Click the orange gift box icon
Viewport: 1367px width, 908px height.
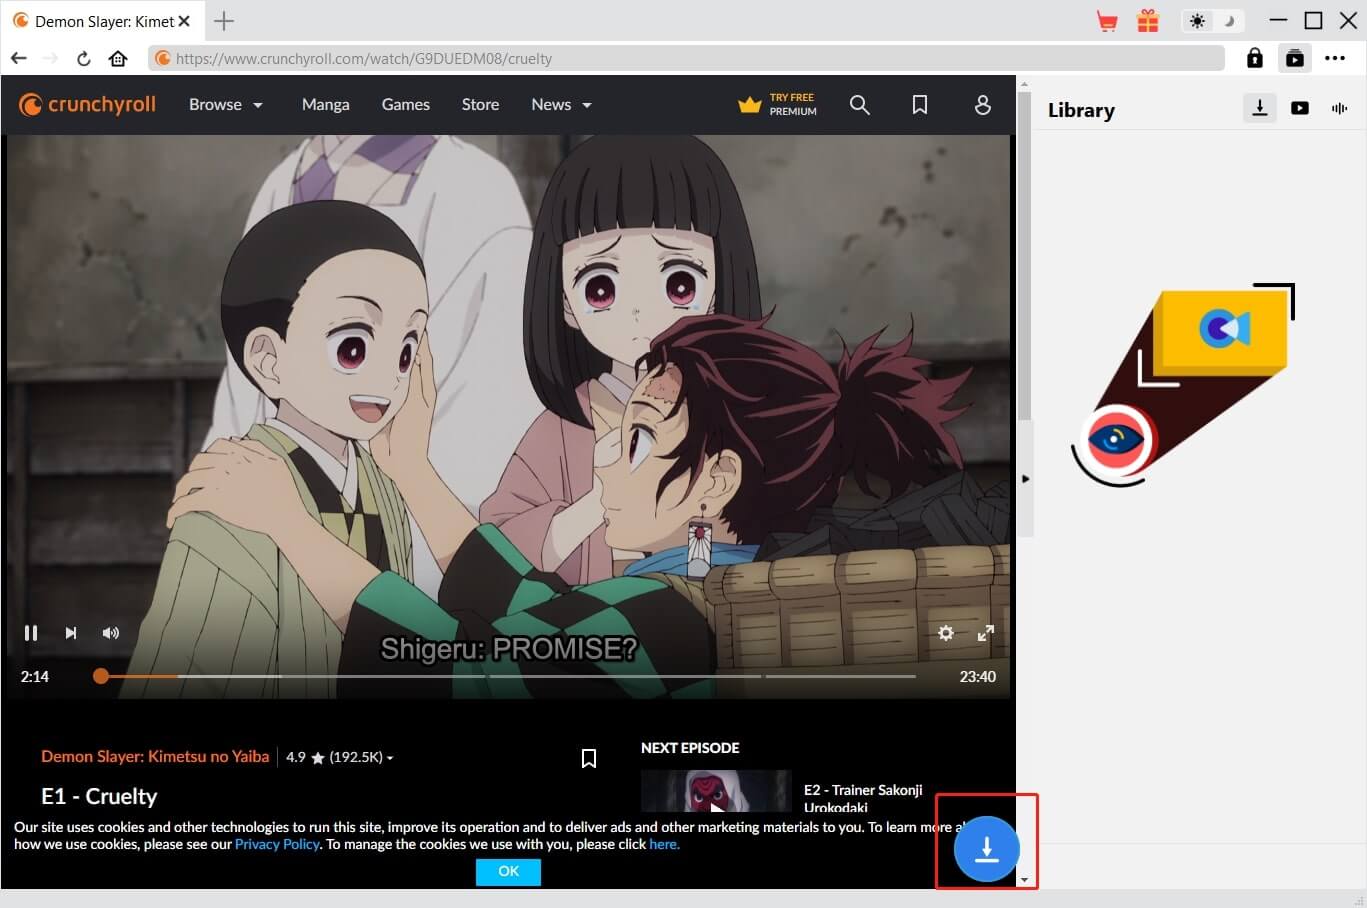tap(1148, 21)
